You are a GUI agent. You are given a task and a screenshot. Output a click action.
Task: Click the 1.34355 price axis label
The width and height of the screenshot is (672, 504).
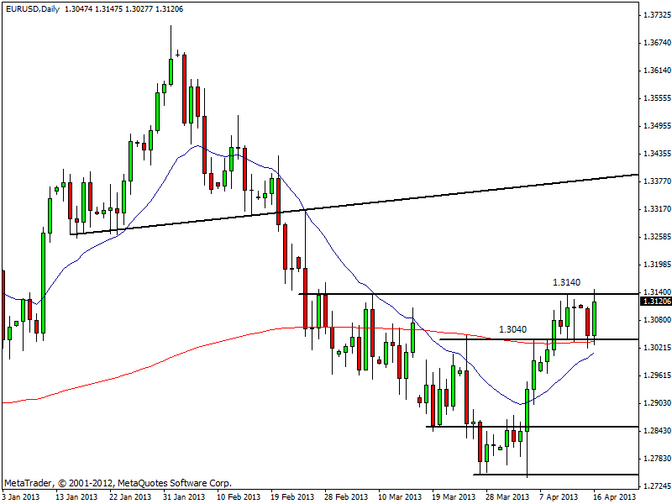pyautogui.click(x=656, y=155)
